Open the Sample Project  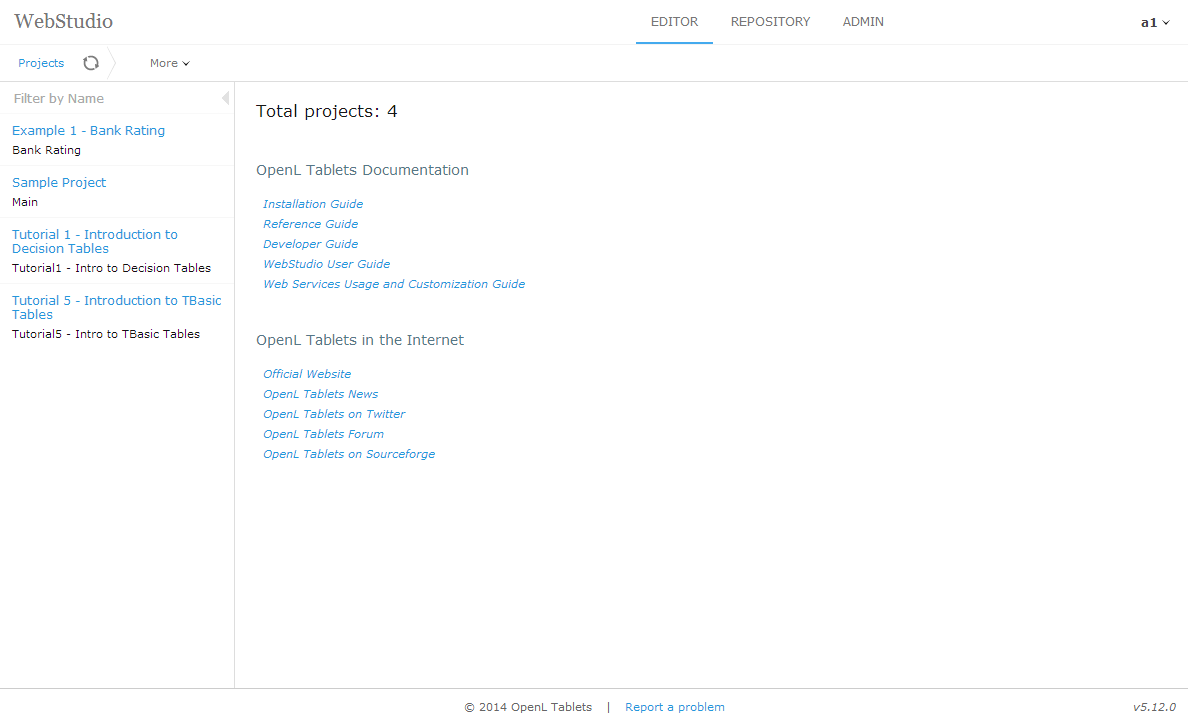[x=59, y=182]
